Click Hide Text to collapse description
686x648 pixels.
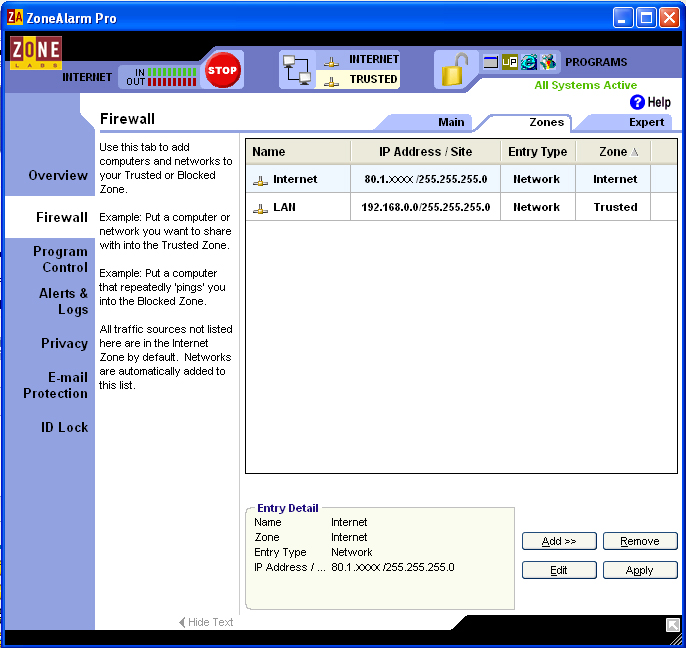click(x=206, y=622)
